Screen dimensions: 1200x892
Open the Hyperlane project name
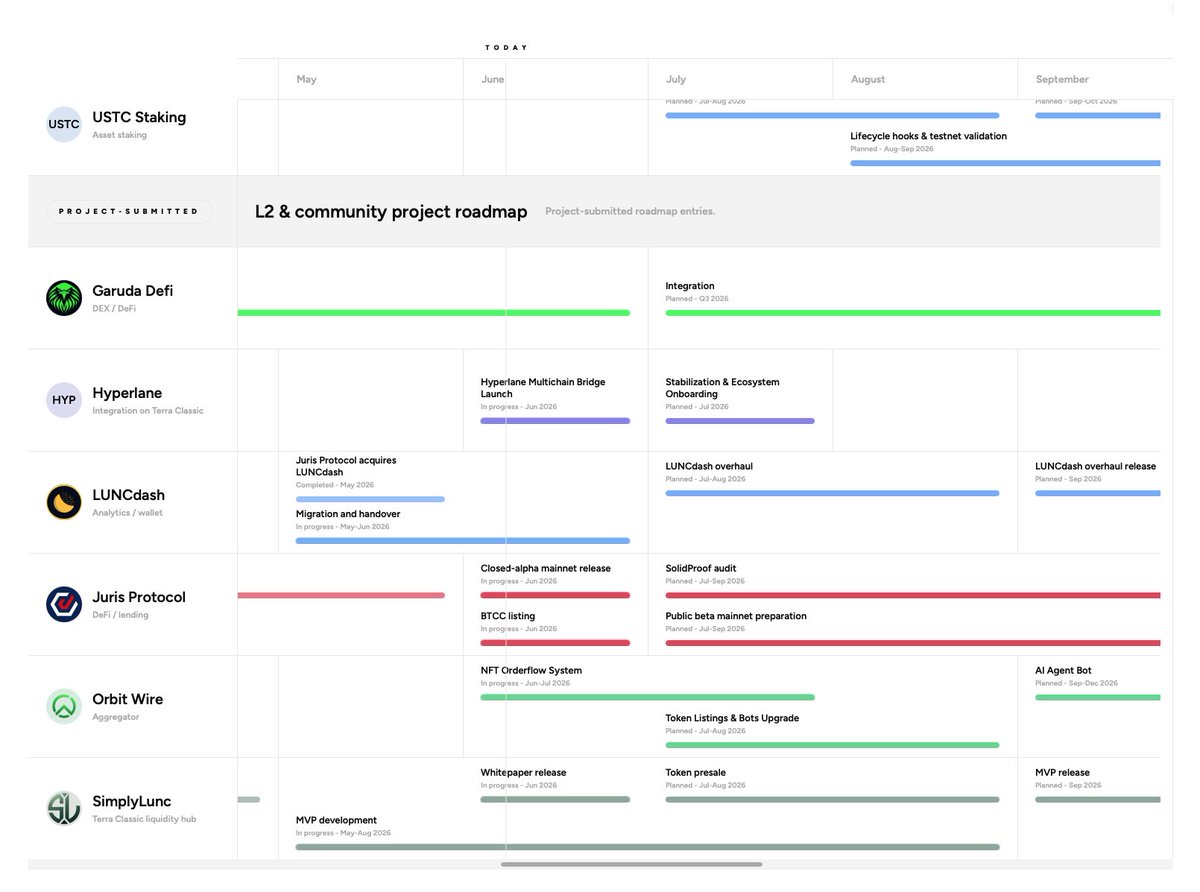tap(127, 393)
